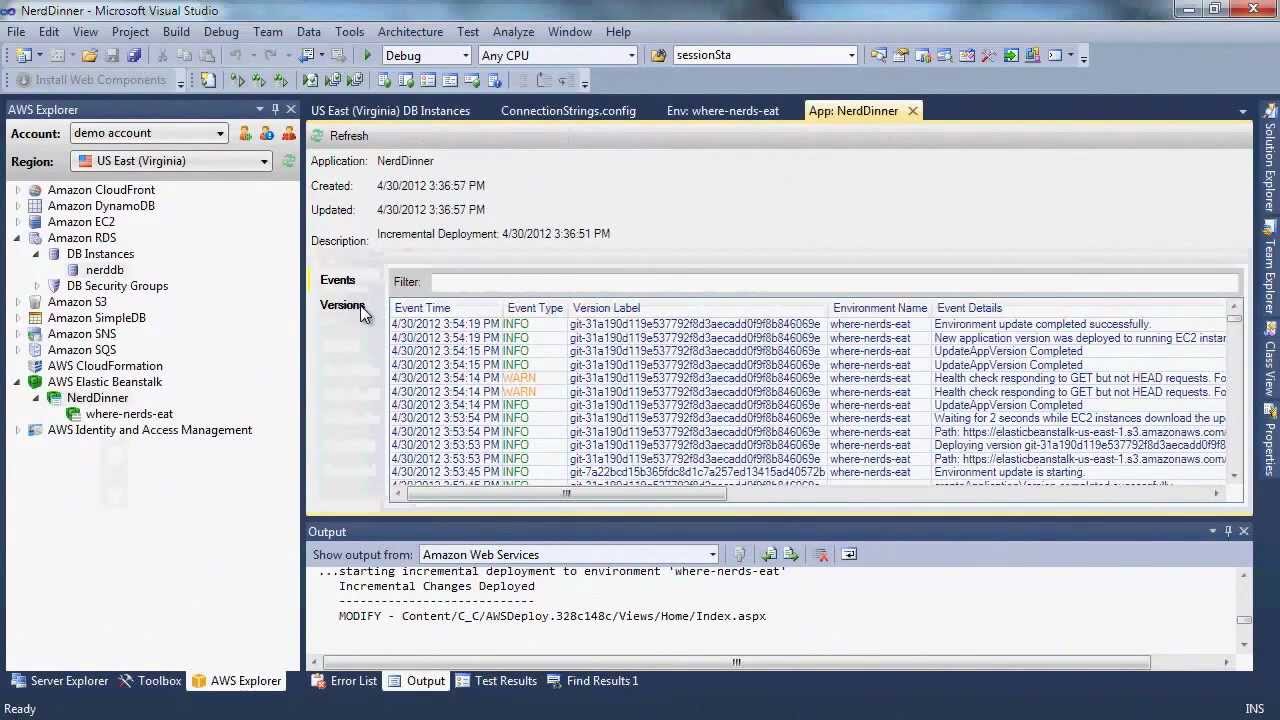Click the Navigate Backward toolbar icon
Image resolution: width=1280 pixels, height=720 pixels.
308,56
